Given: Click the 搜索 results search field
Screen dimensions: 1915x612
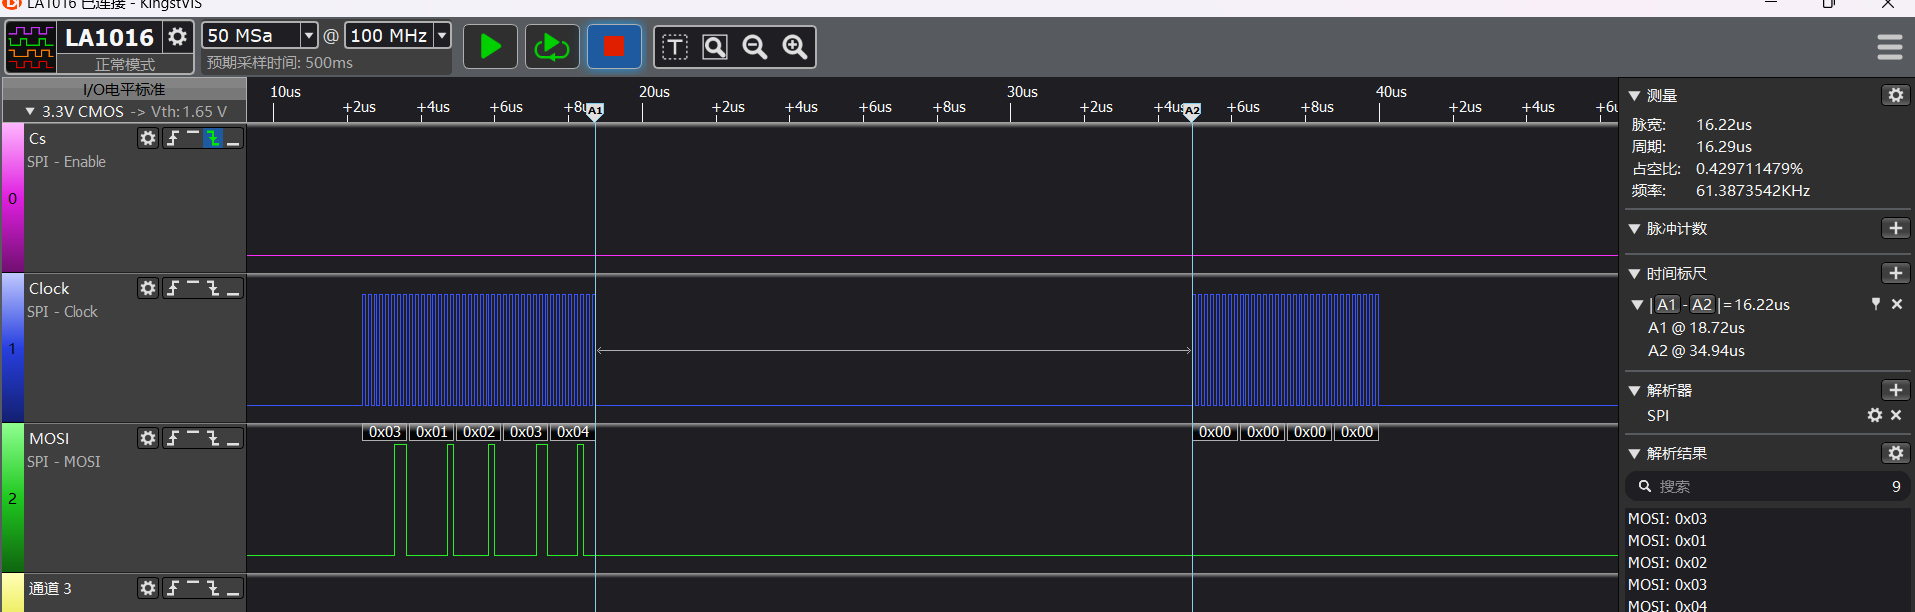Looking at the screenshot, I should pyautogui.click(x=1767, y=486).
